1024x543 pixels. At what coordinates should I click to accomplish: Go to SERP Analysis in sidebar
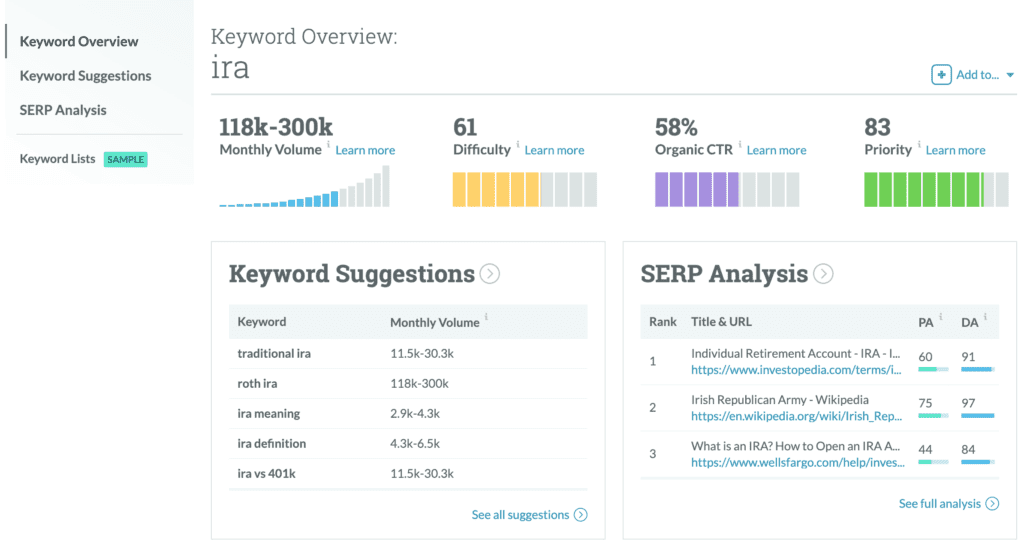[63, 110]
